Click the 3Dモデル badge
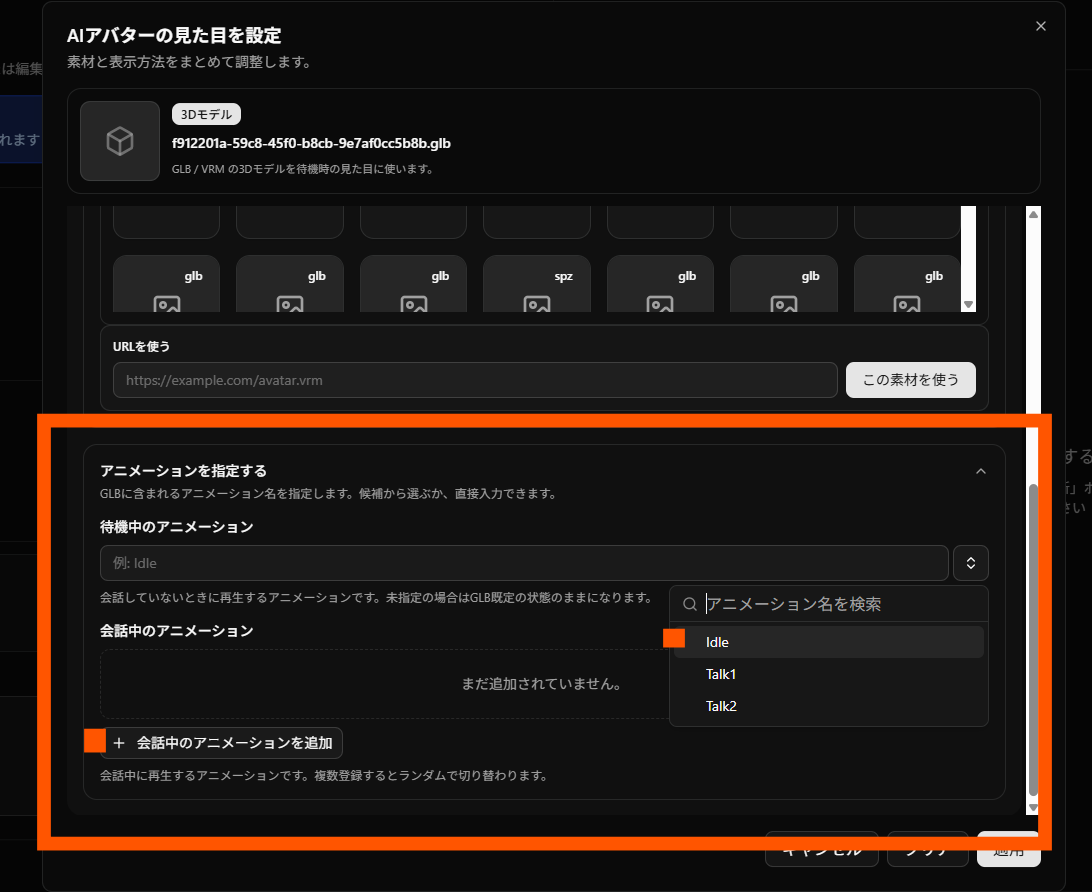 [206, 114]
